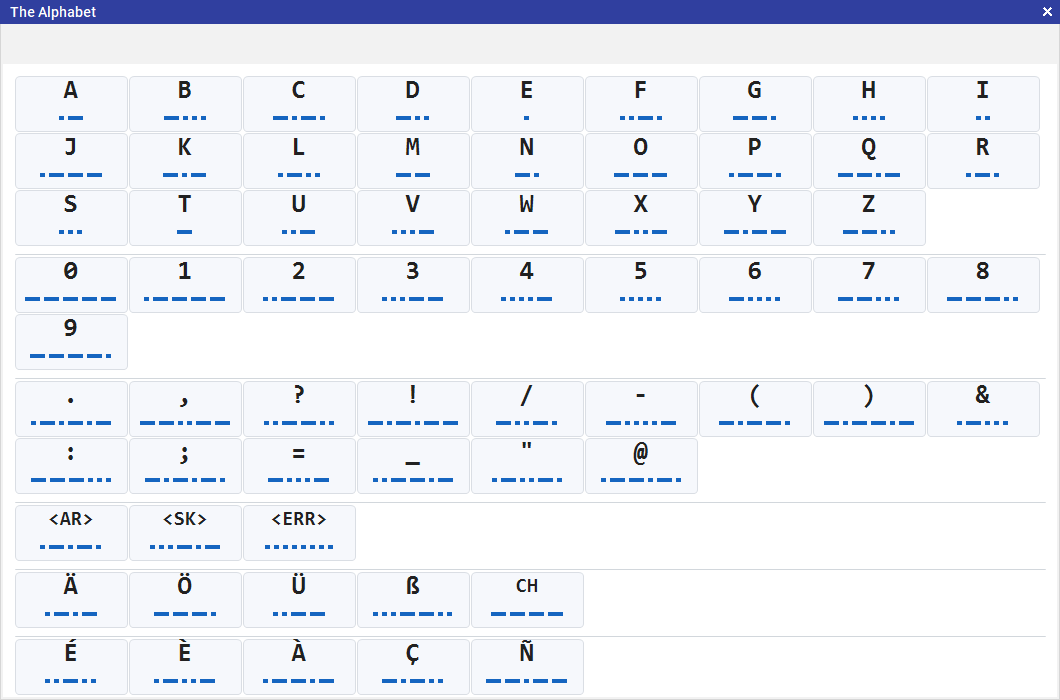Select the period punctuation tile
Viewport: 1060px width, 700px height.
[x=71, y=409]
